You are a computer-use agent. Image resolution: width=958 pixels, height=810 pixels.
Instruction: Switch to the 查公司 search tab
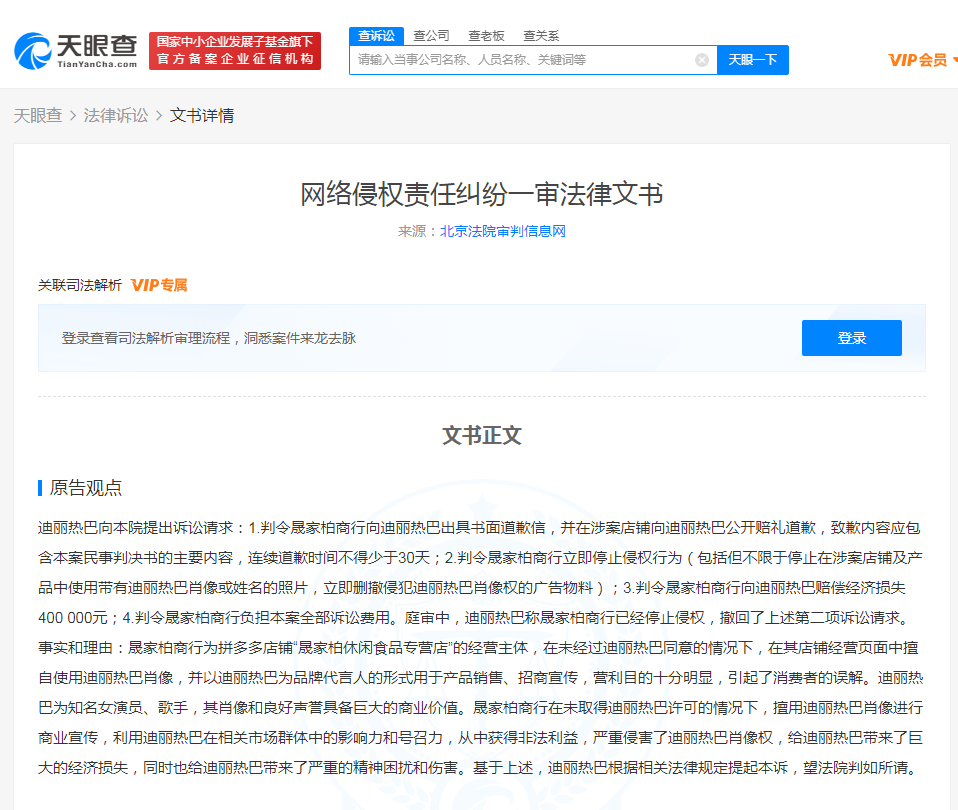tap(429, 35)
